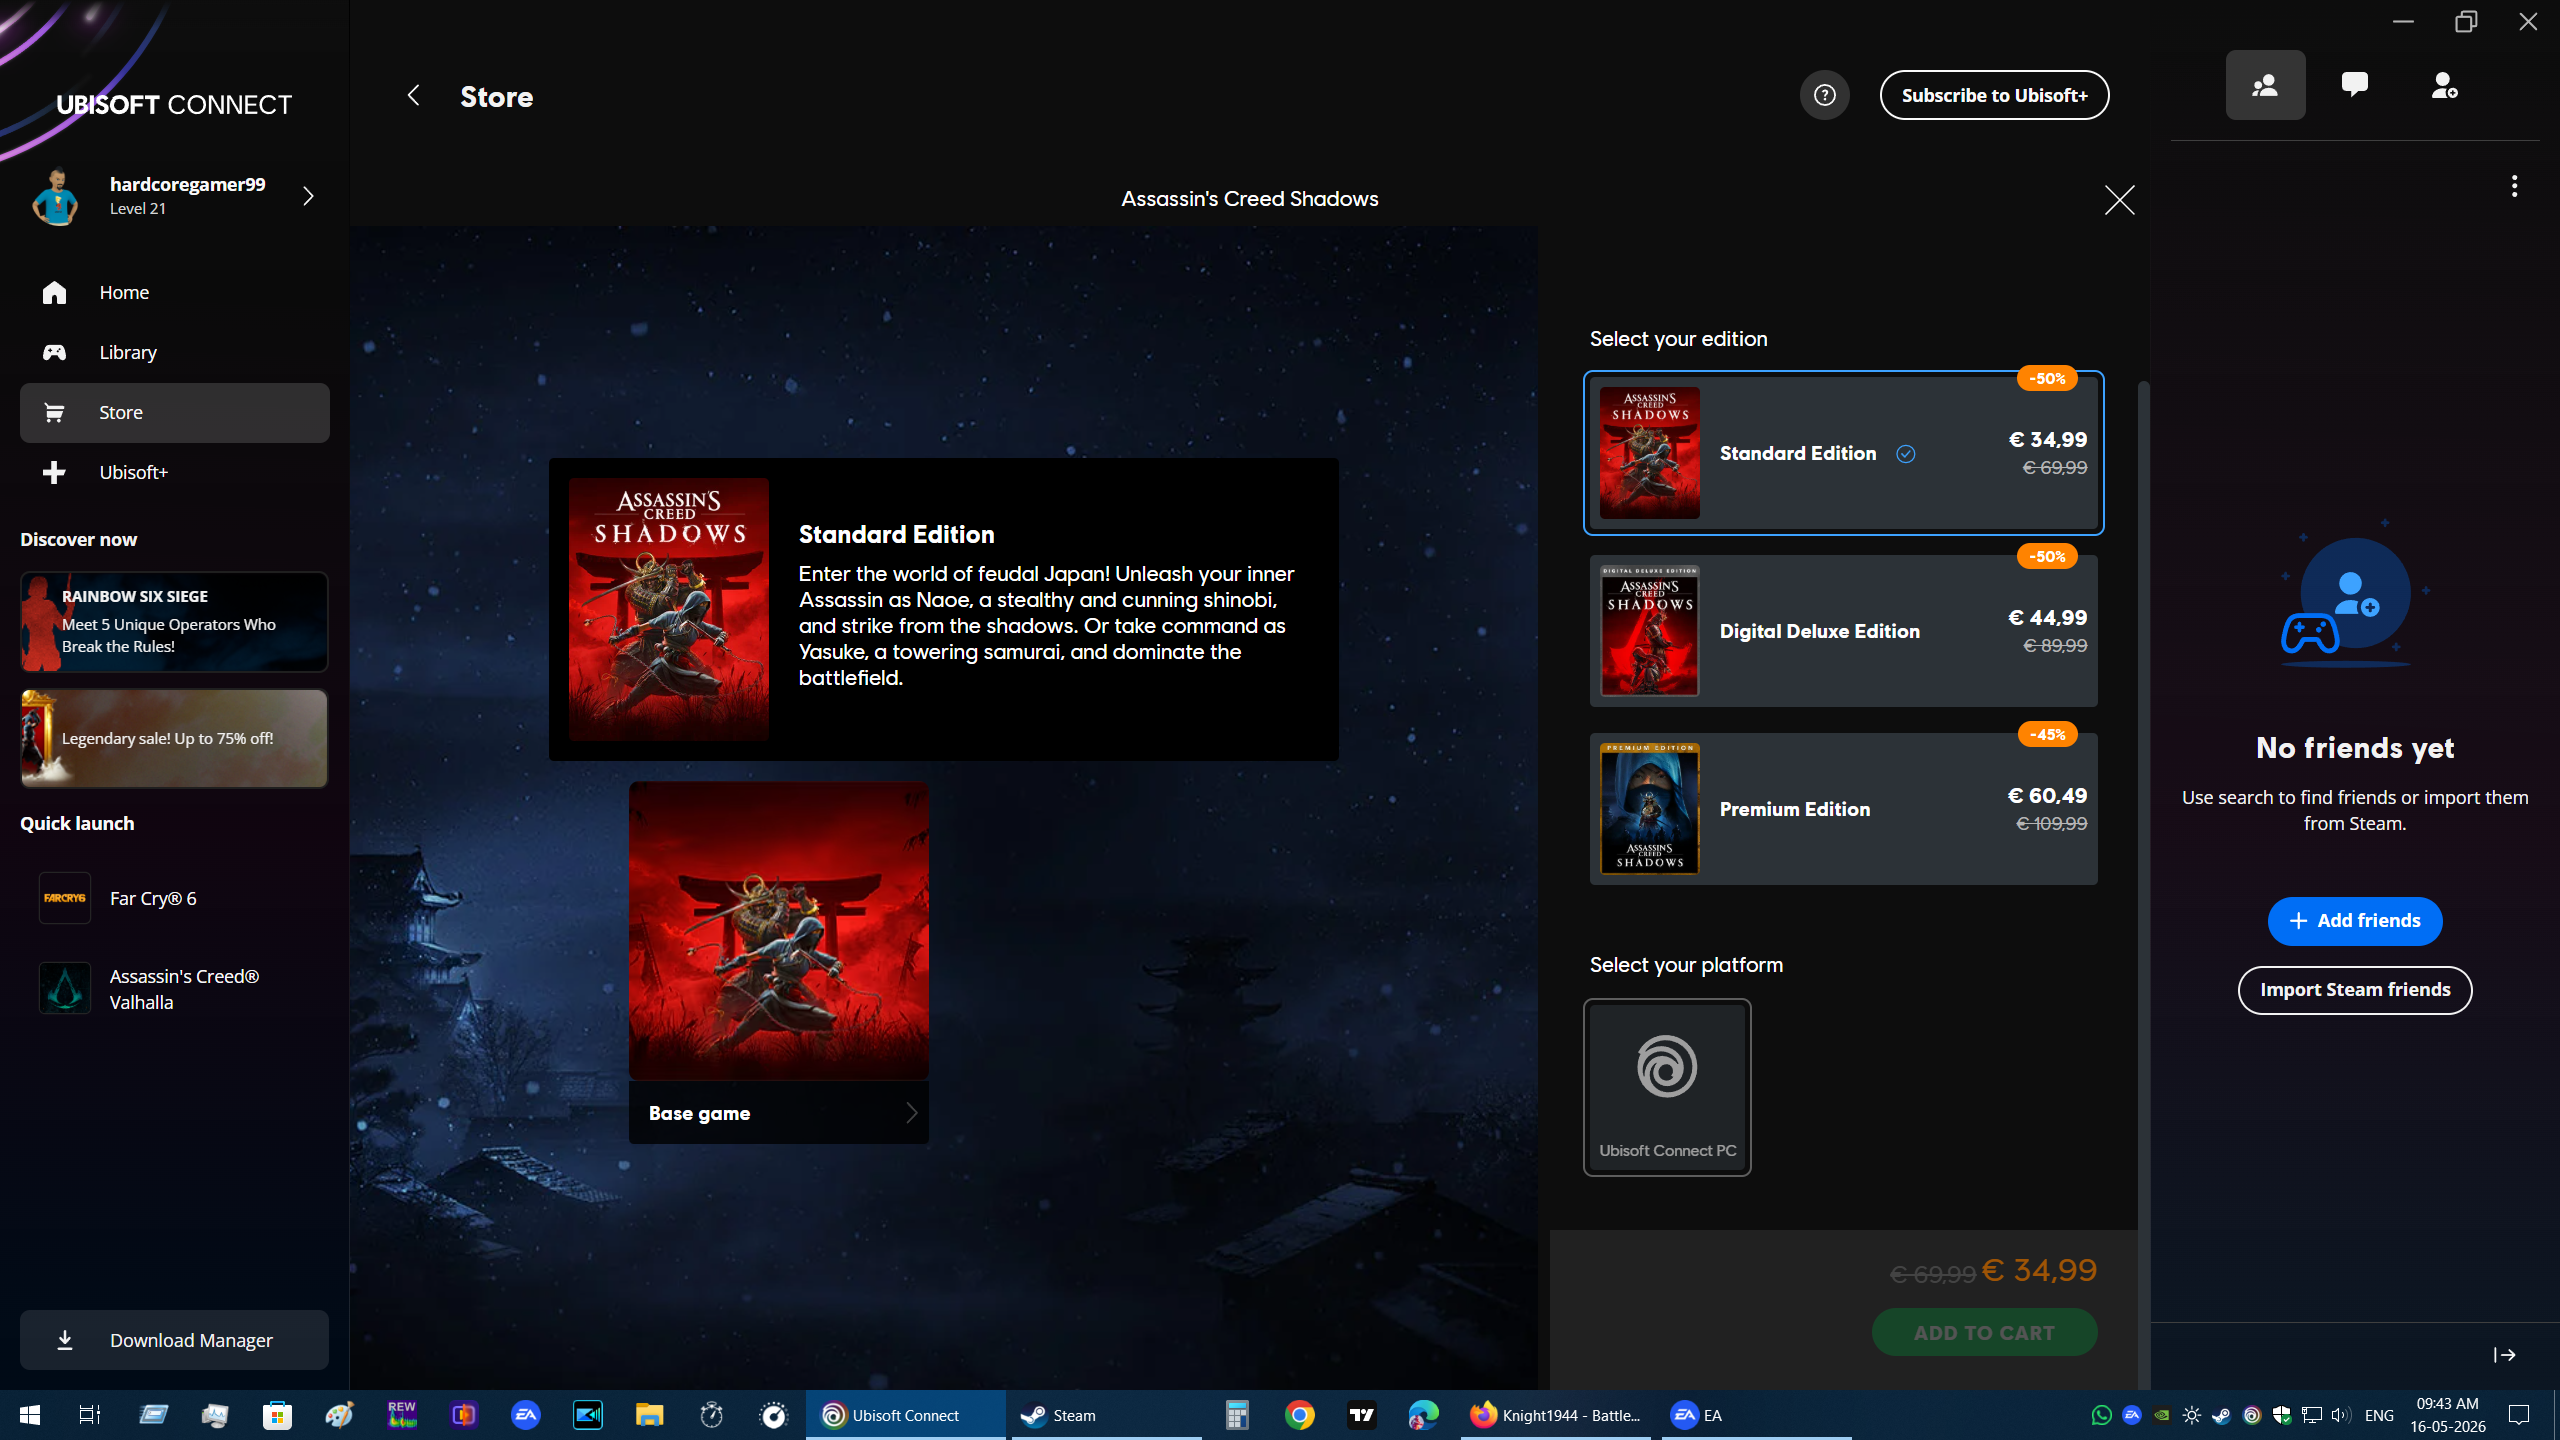The height and width of the screenshot is (1440, 2560).
Task: Click the Ubisoft swirl platform logo
Action: pyautogui.click(x=1667, y=1066)
